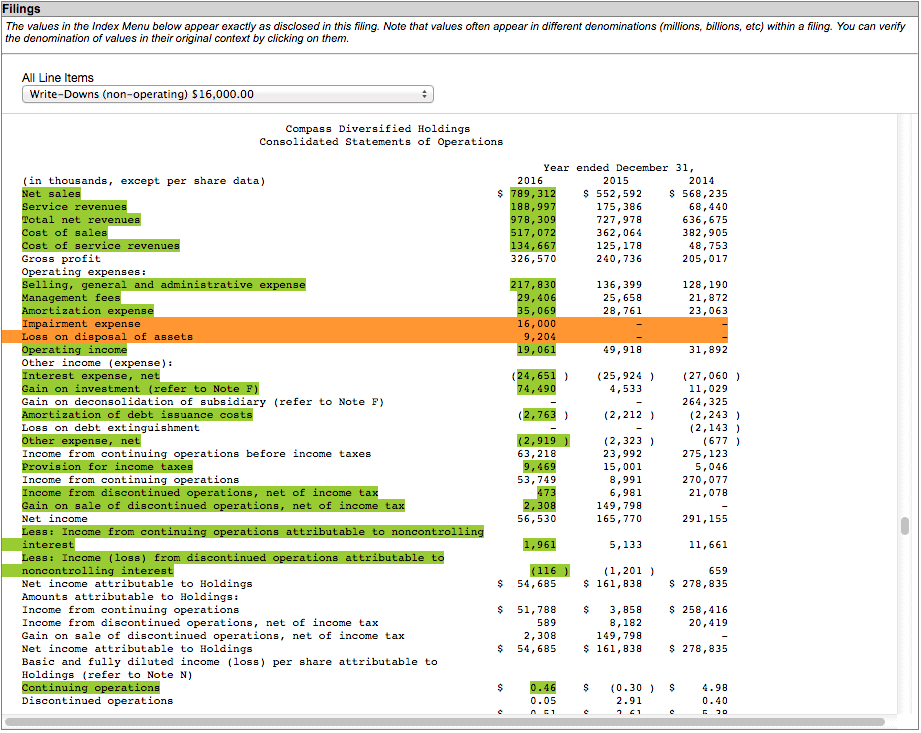Select the Other expense, net label
The height and width of the screenshot is (733, 921).
81,441
